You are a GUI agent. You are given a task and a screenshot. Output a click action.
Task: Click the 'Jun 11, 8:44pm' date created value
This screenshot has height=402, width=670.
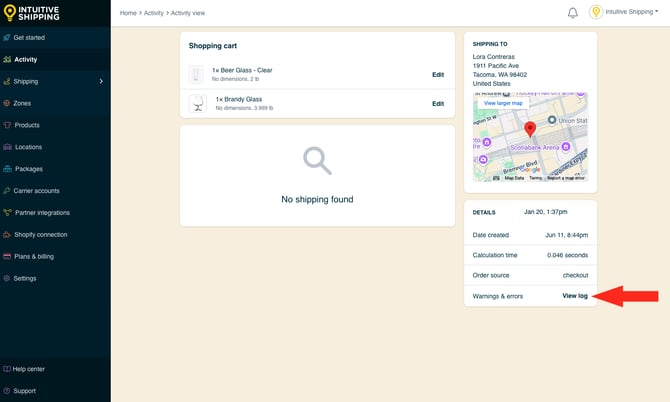tap(567, 235)
